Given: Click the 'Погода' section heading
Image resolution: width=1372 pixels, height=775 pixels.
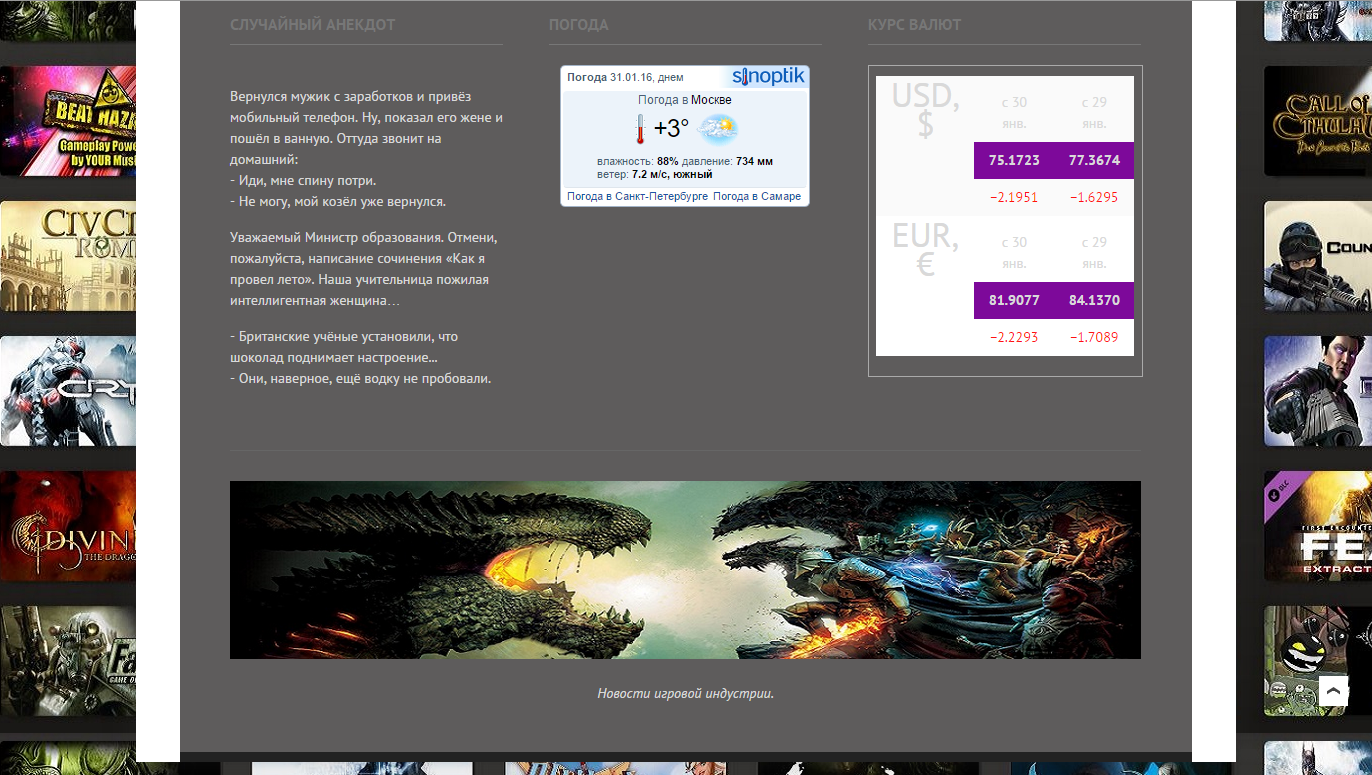Looking at the screenshot, I should click(578, 25).
